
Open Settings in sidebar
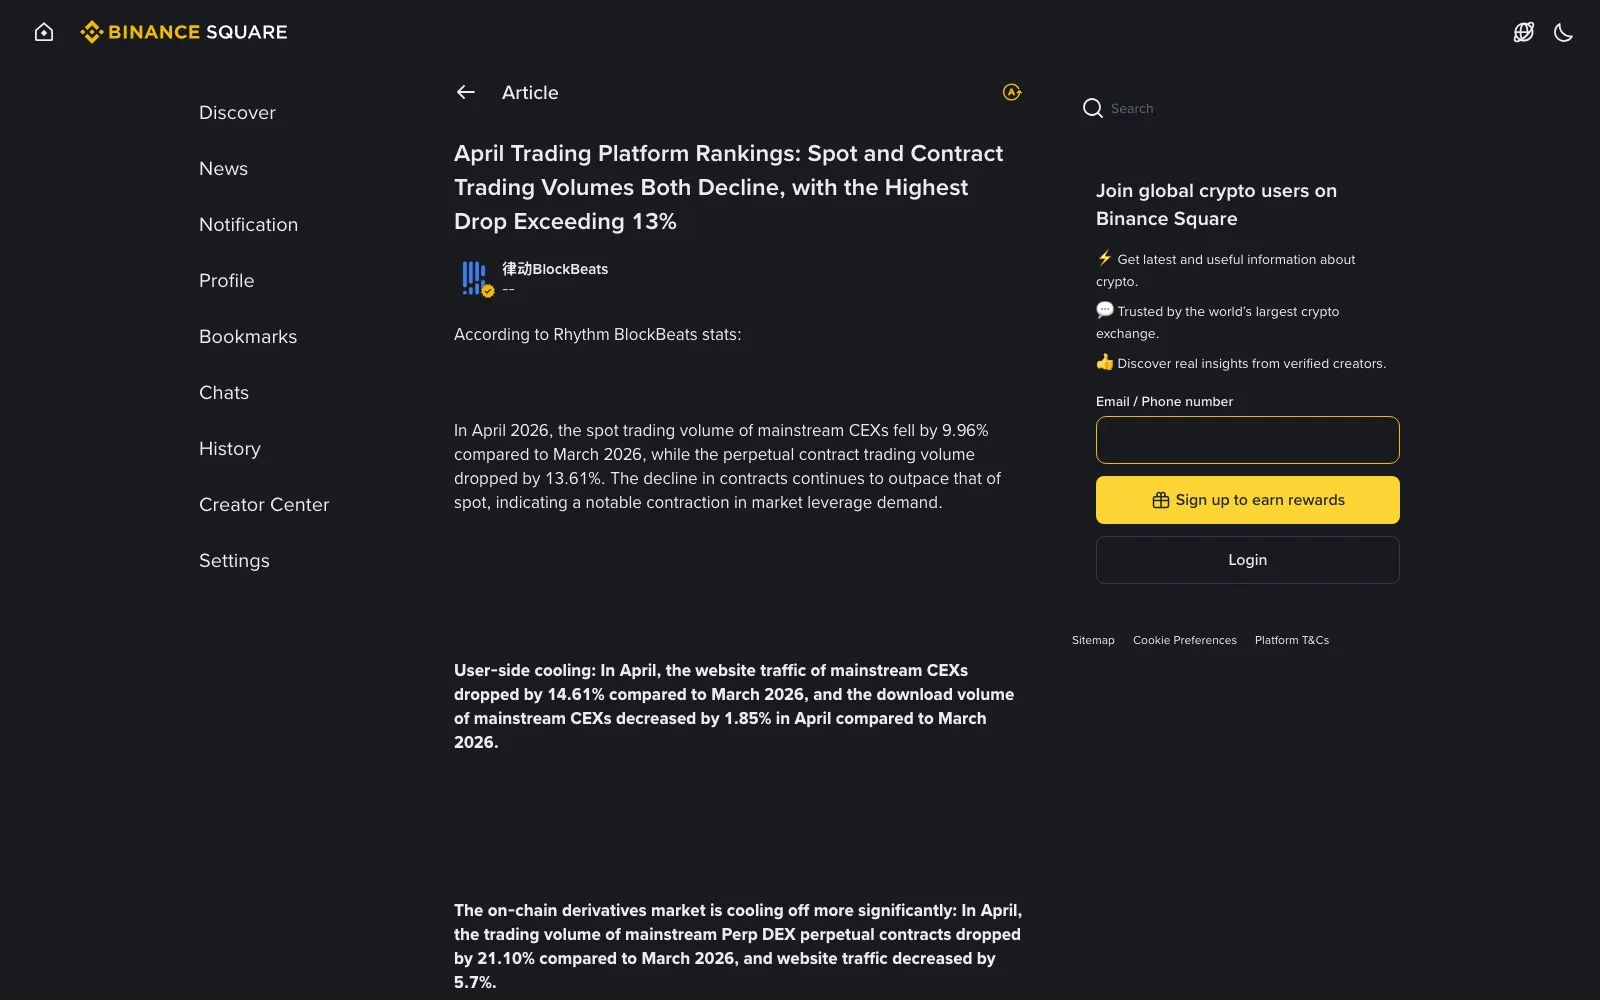234,561
